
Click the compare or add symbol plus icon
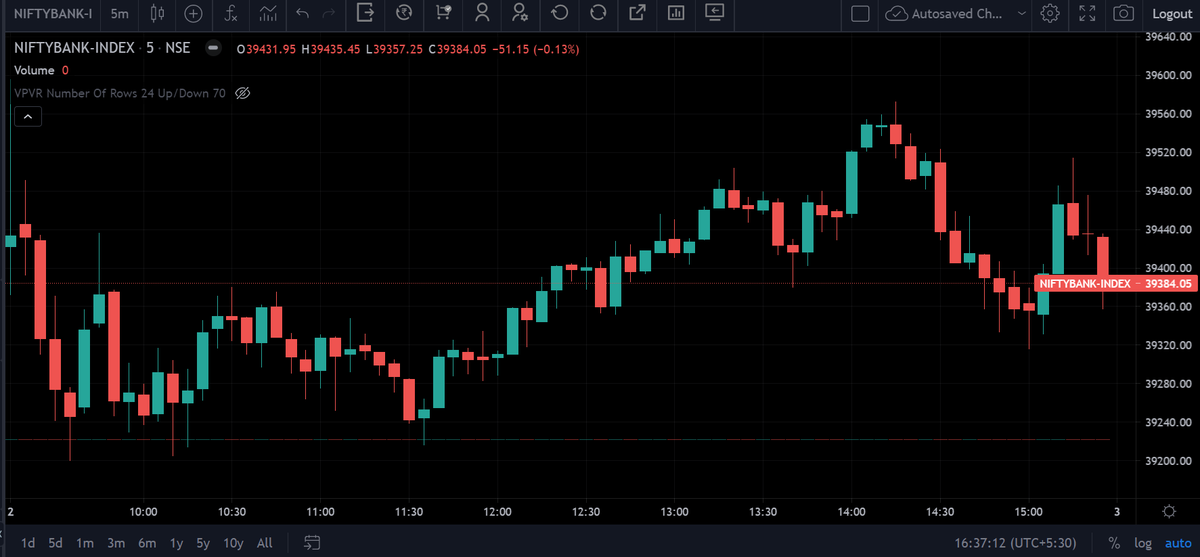click(194, 14)
